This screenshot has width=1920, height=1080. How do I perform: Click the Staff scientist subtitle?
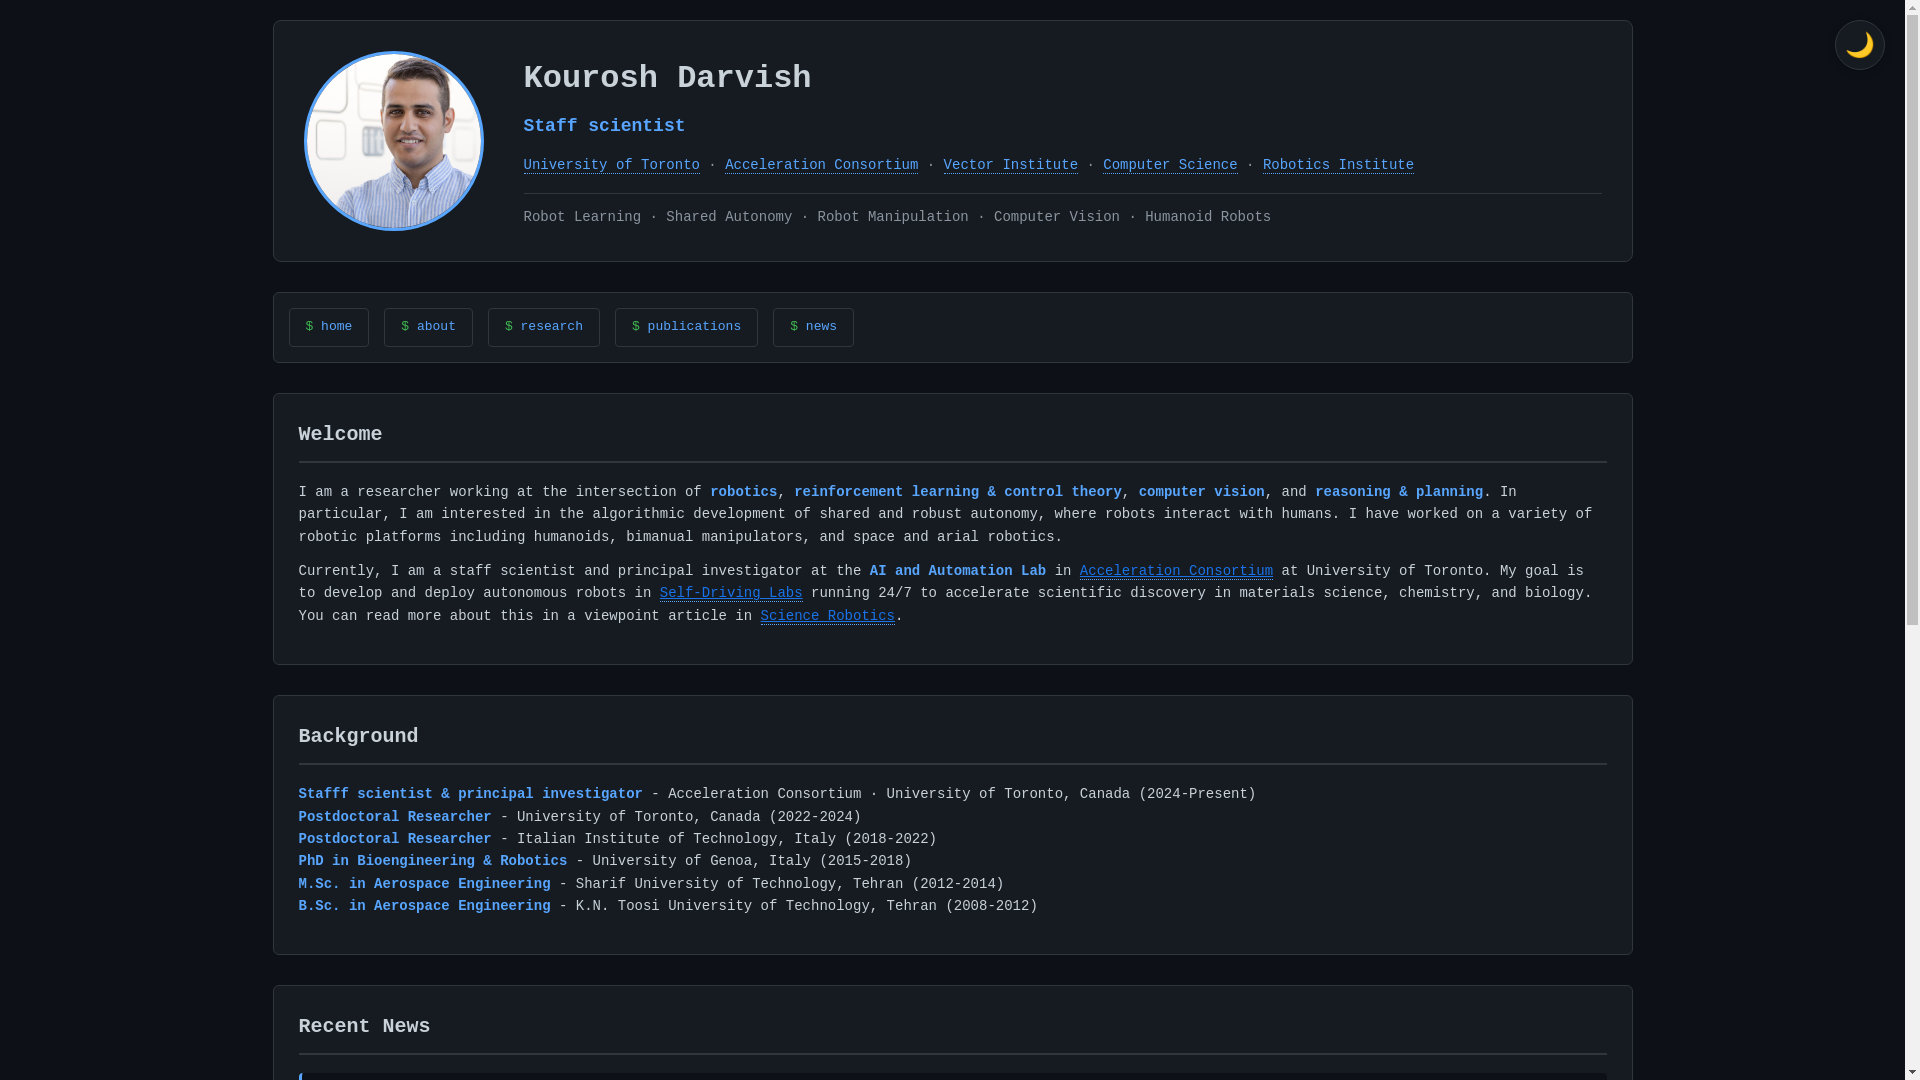pyautogui.click(x=604, y=126)
